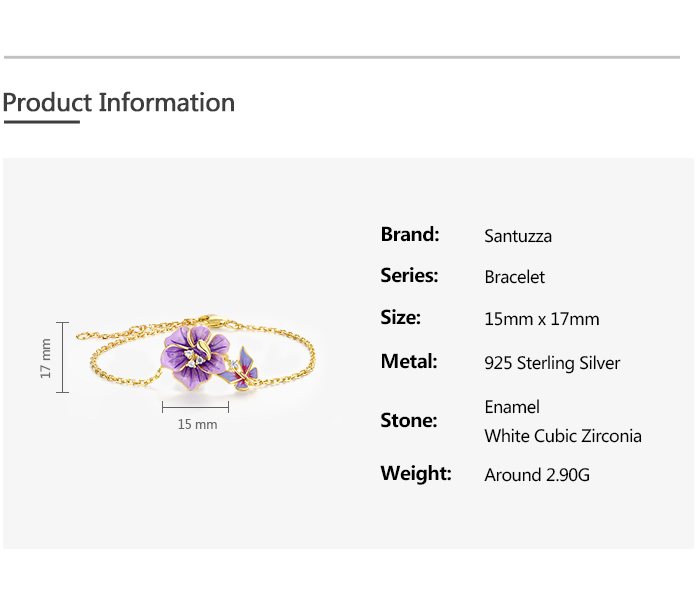Select the 15mm x 17mm size value
The height and width of the screenshot is (610, 700).
(542, 319)
